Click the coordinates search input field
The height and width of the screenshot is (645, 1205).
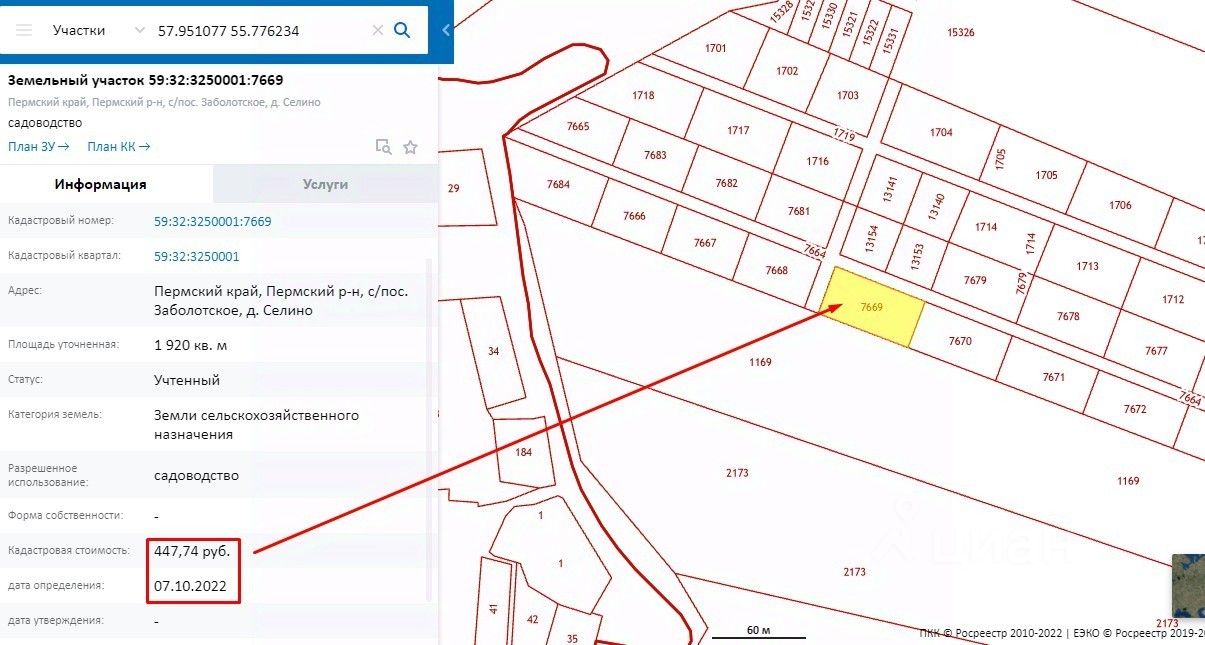[260, 30]
